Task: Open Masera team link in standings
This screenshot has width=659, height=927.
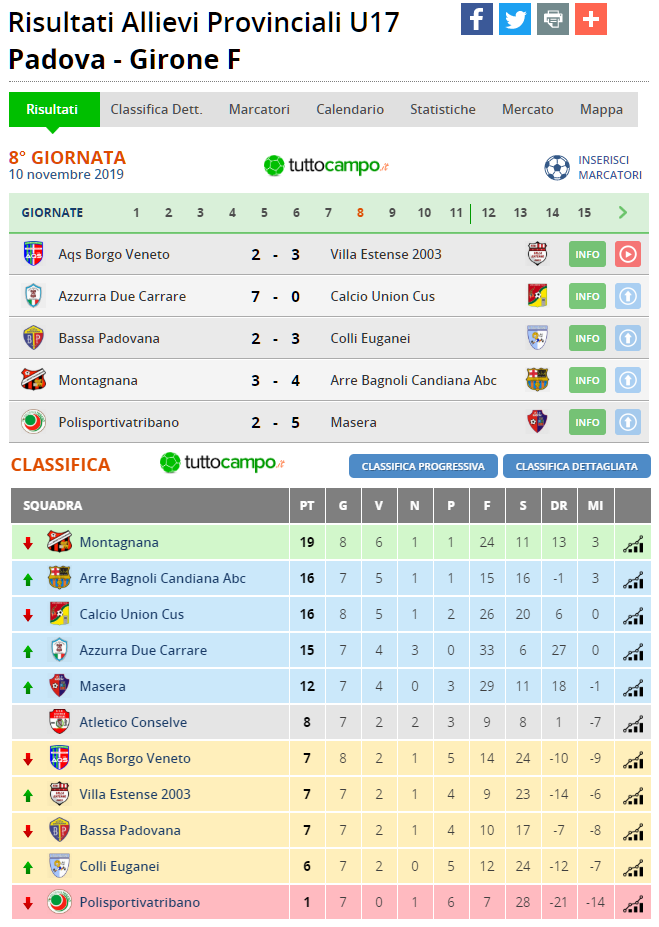Action: (x=102, y=686)
